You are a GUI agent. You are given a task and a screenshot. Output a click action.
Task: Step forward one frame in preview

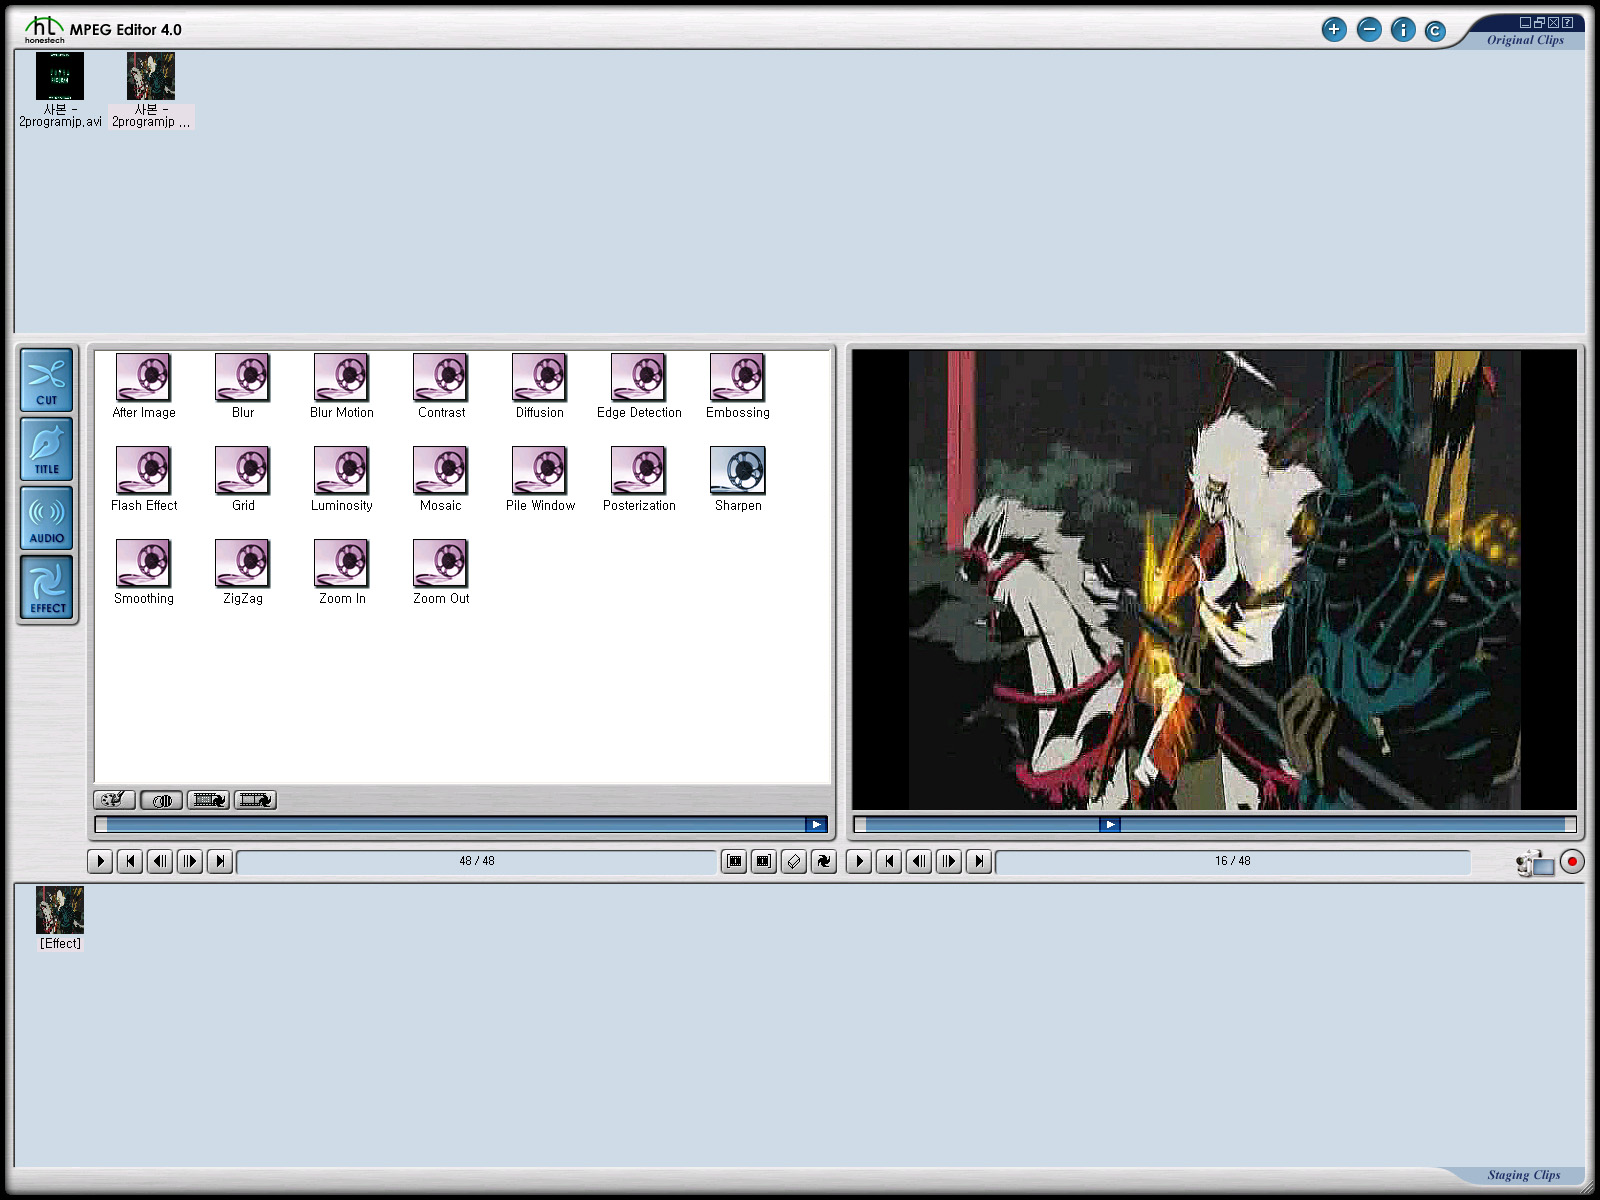coord(949,861)
